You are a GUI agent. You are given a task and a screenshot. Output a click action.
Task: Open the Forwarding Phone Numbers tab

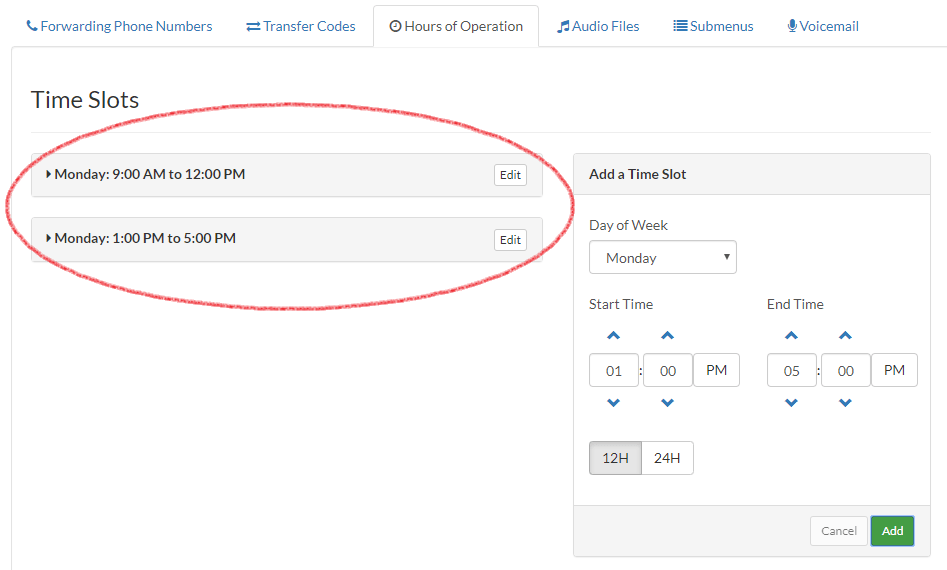tap(119, 27)
